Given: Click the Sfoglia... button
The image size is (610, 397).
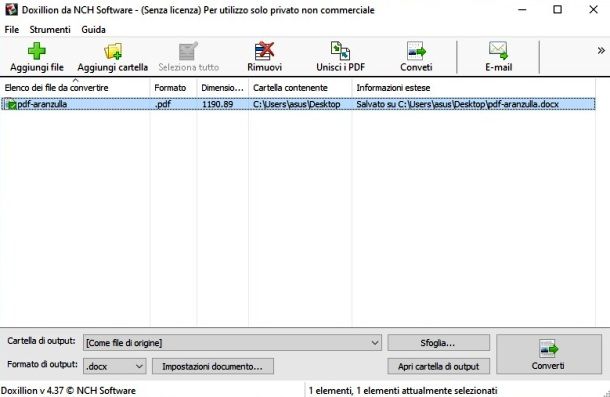Looking at the screenshot, I should point(438,343).
